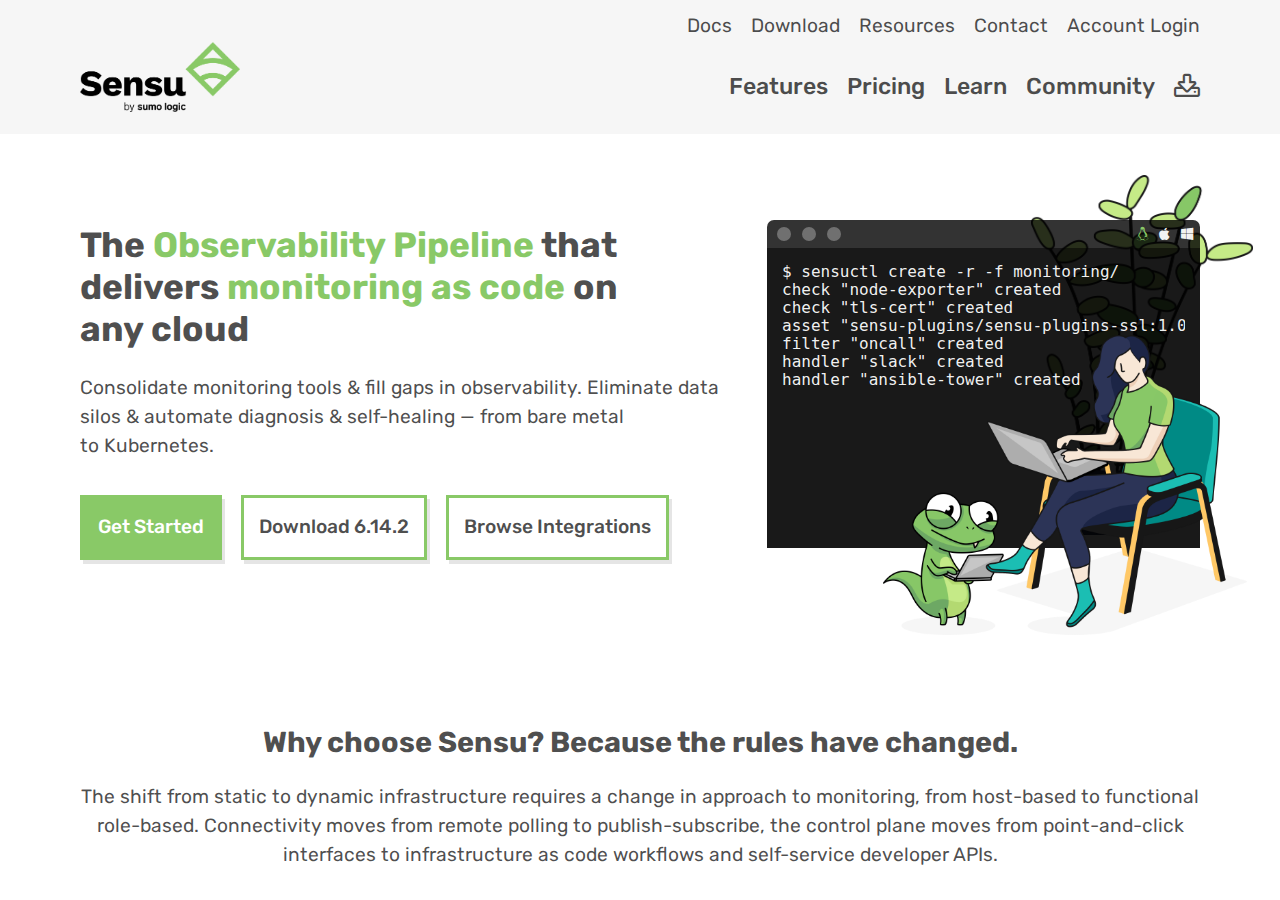Click the download tray icon in navigation
This screenshot has width=1280, height=900.
point(1187,86)
